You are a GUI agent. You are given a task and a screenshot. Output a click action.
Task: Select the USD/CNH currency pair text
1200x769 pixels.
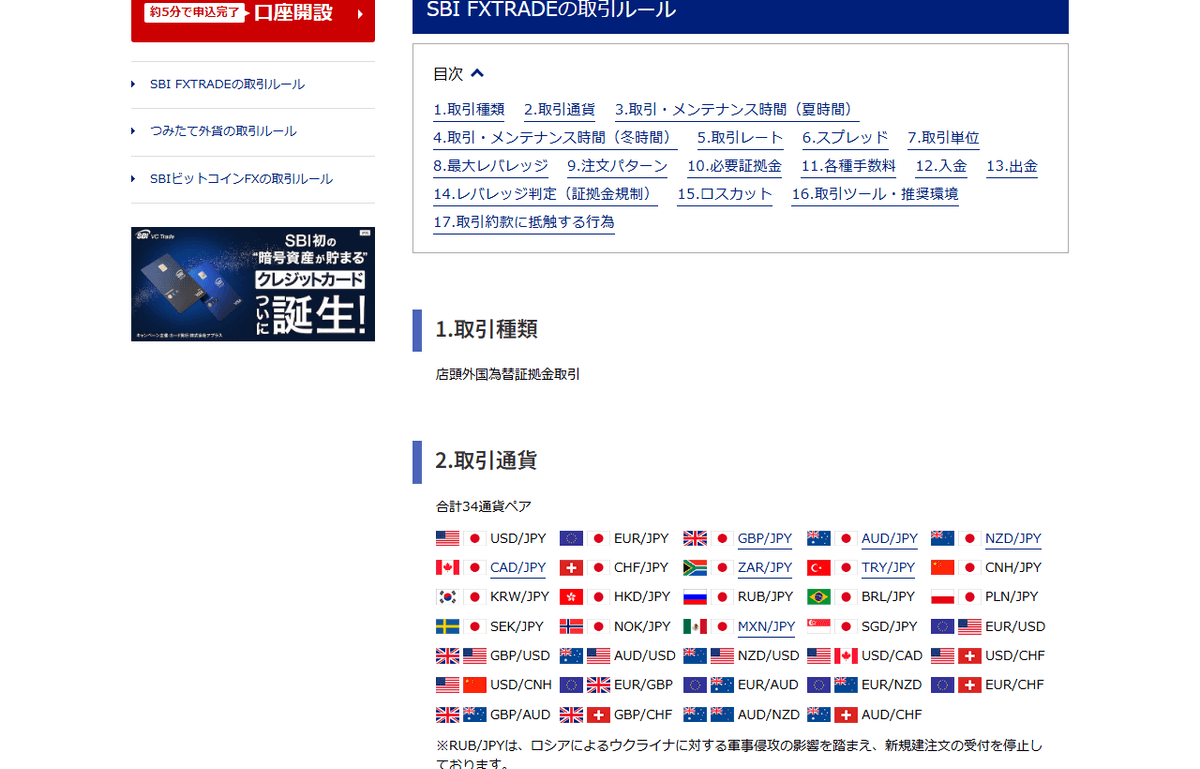[x=521, y=685]
